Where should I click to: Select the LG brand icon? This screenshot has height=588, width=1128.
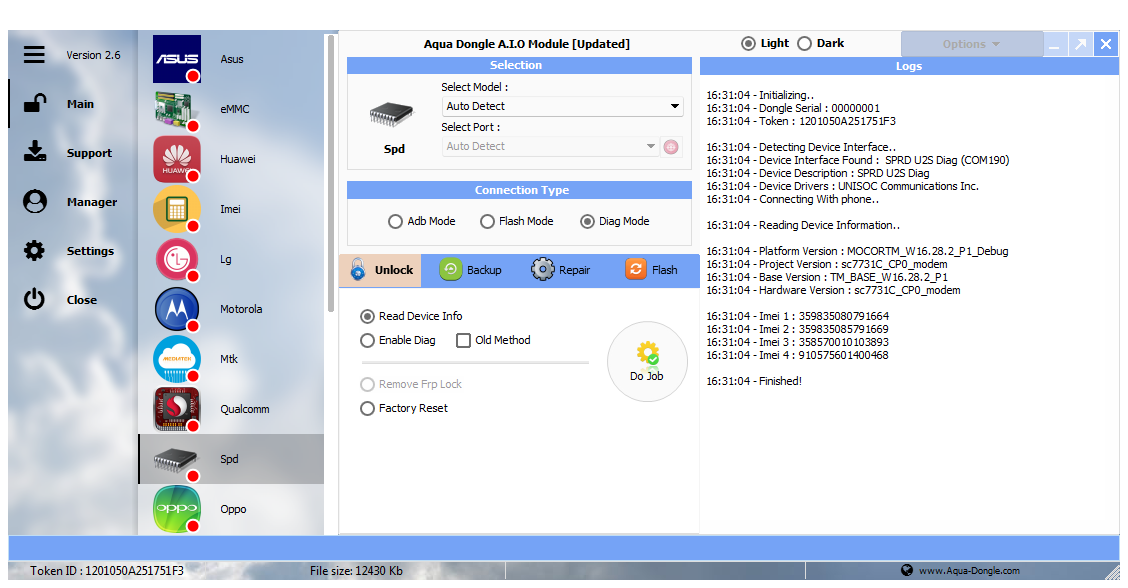tap(177, 259)
